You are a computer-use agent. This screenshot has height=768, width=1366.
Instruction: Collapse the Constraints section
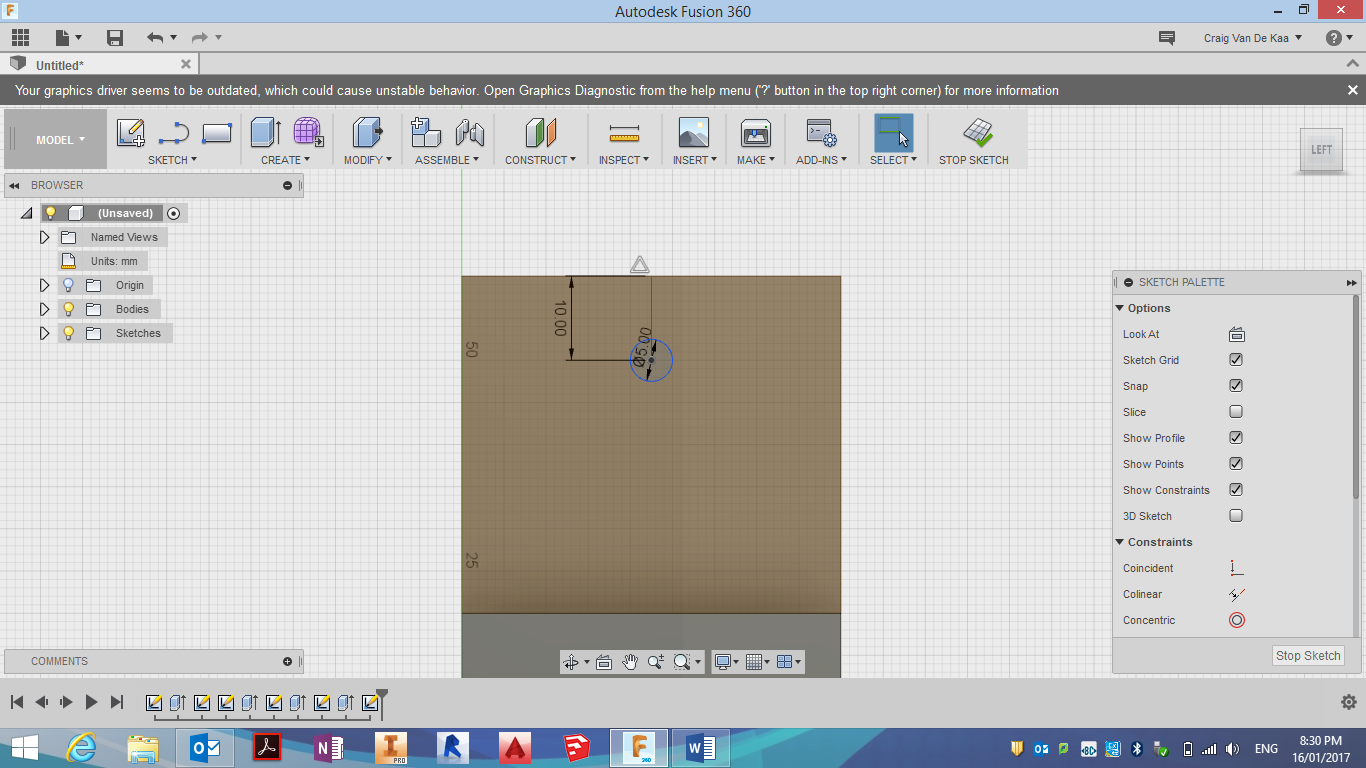1120,542
